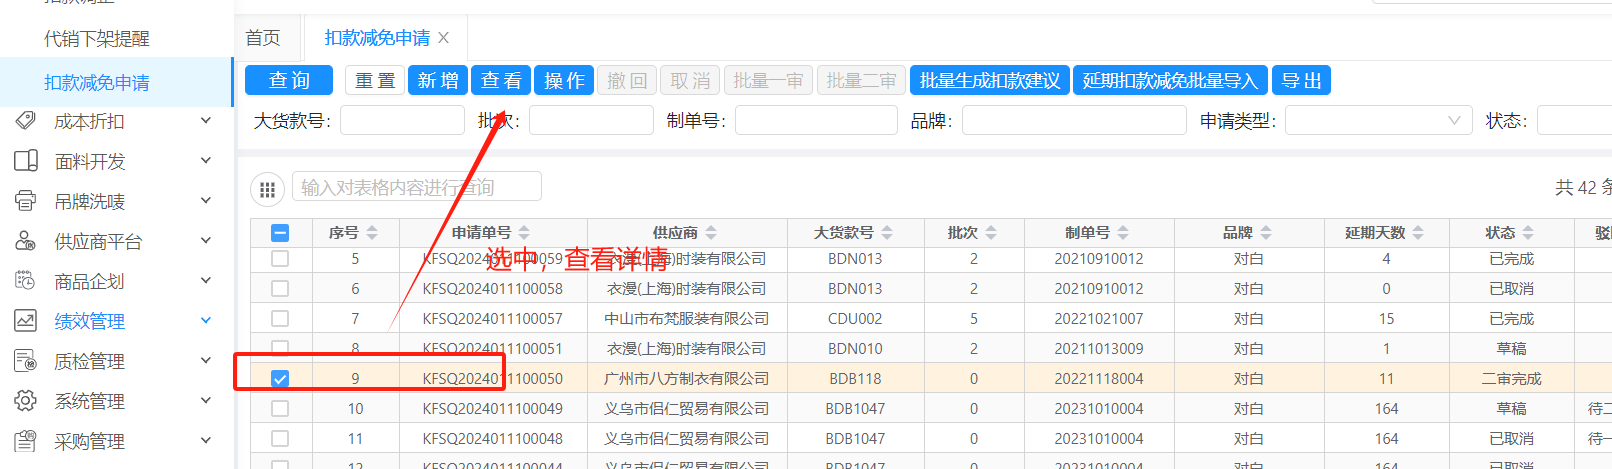Check the checkbox for row 6
The width and height of the screenshot is (1612, 469).
(x=280, y=289)
